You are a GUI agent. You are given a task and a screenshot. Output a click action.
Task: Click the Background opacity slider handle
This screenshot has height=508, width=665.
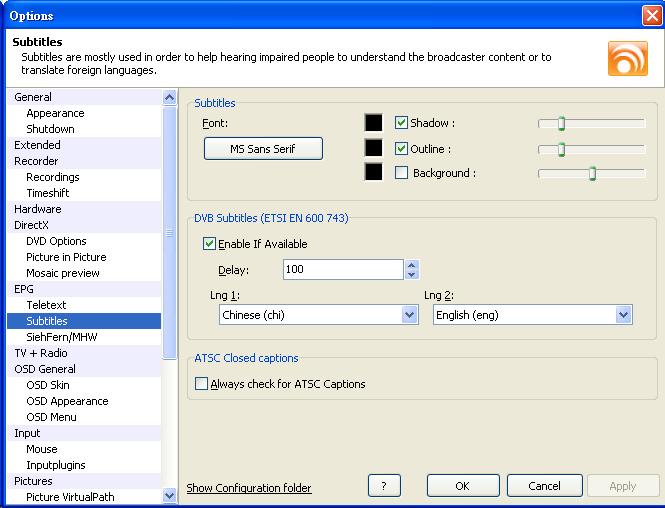tap(592, 173)
